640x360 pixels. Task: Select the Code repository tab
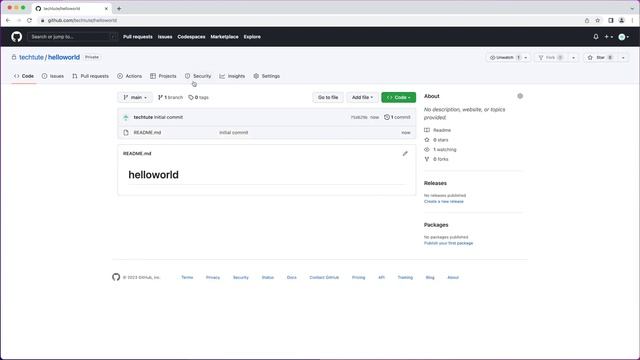[24, 76]
